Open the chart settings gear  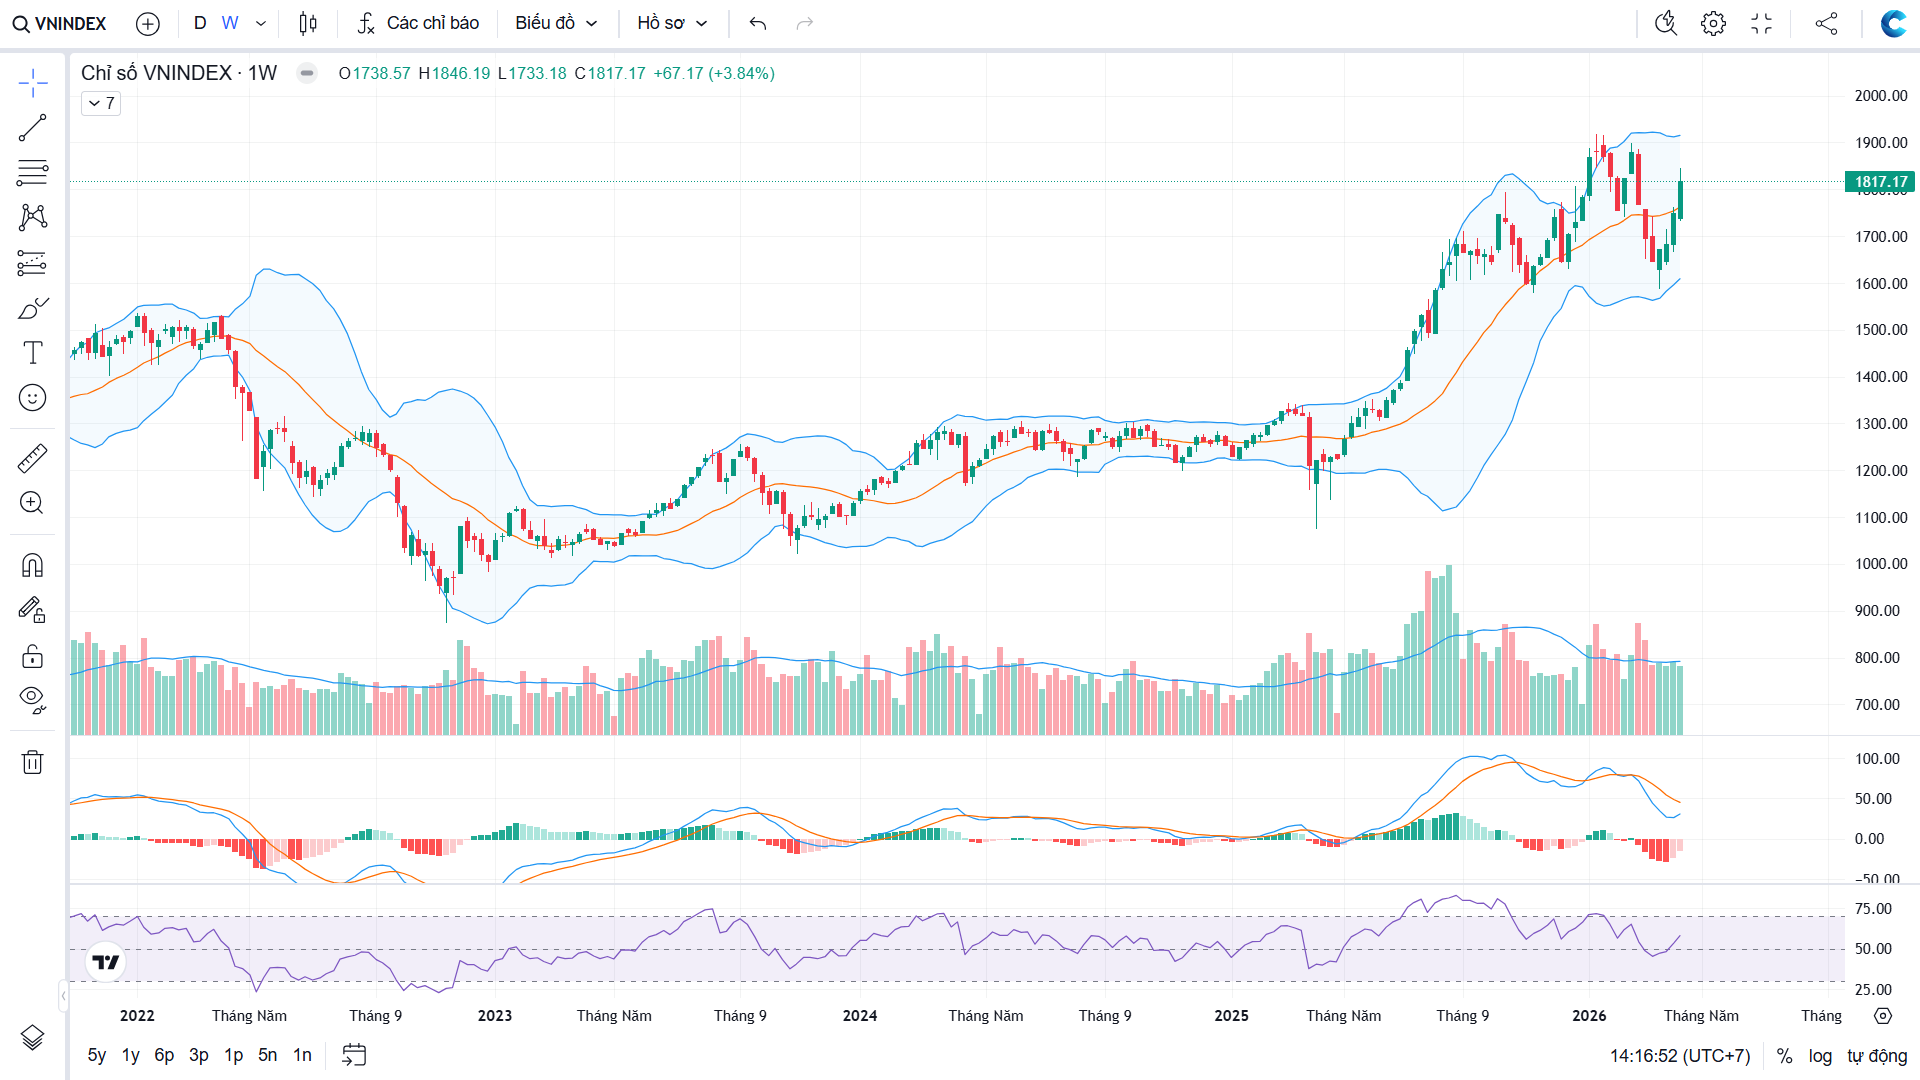click(1713, 23)
